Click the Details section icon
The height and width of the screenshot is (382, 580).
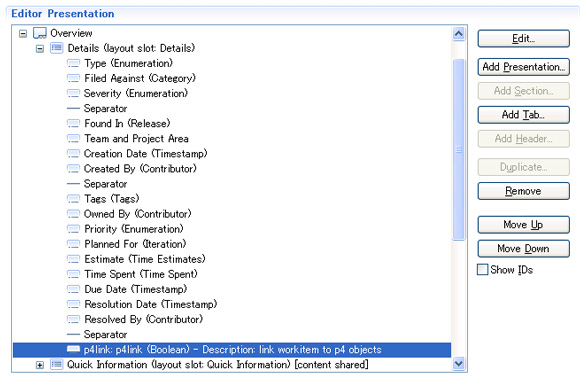[x=57, y=48]
